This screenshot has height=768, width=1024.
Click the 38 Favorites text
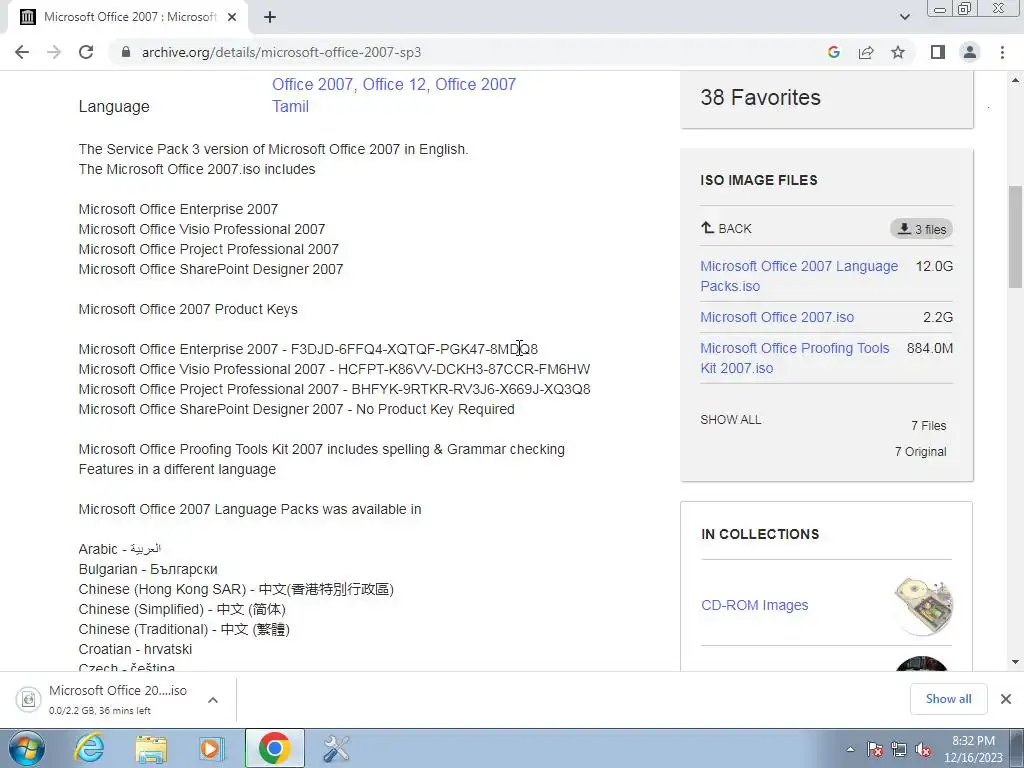(760, 97)
